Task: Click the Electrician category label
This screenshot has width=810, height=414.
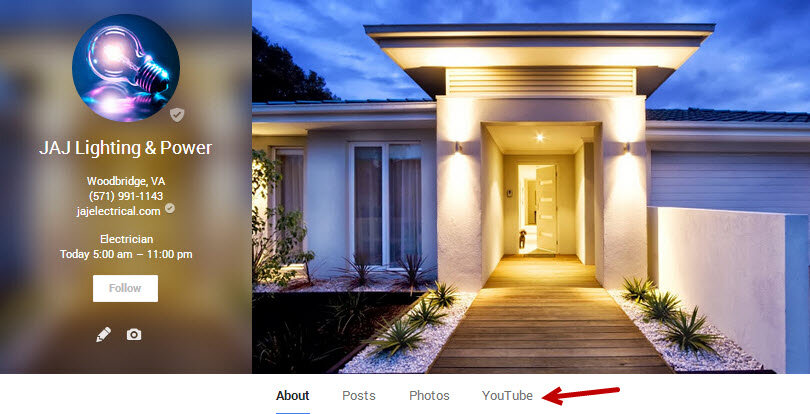Action: [126, 239]
